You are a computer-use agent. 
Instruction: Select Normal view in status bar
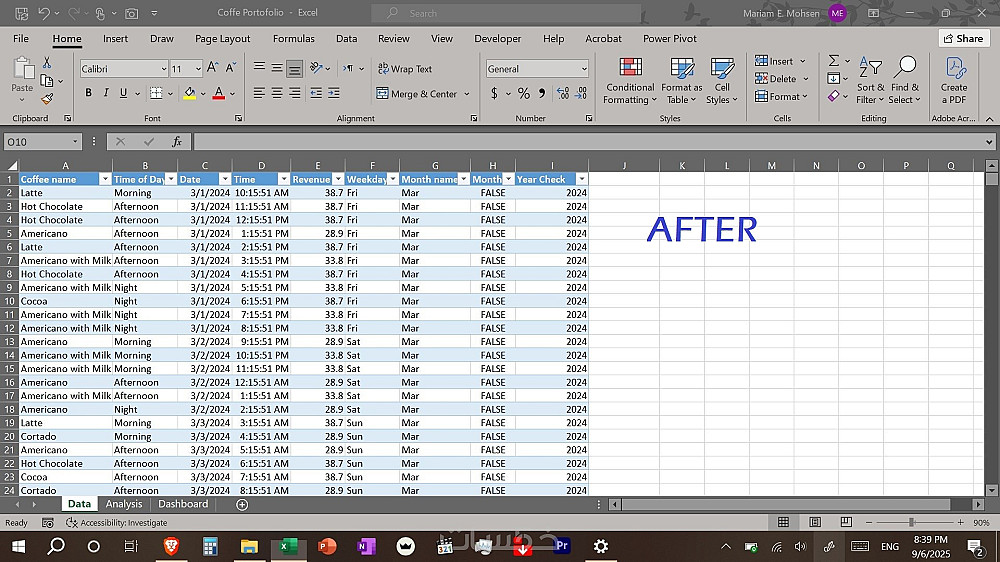tap(784, 522)
